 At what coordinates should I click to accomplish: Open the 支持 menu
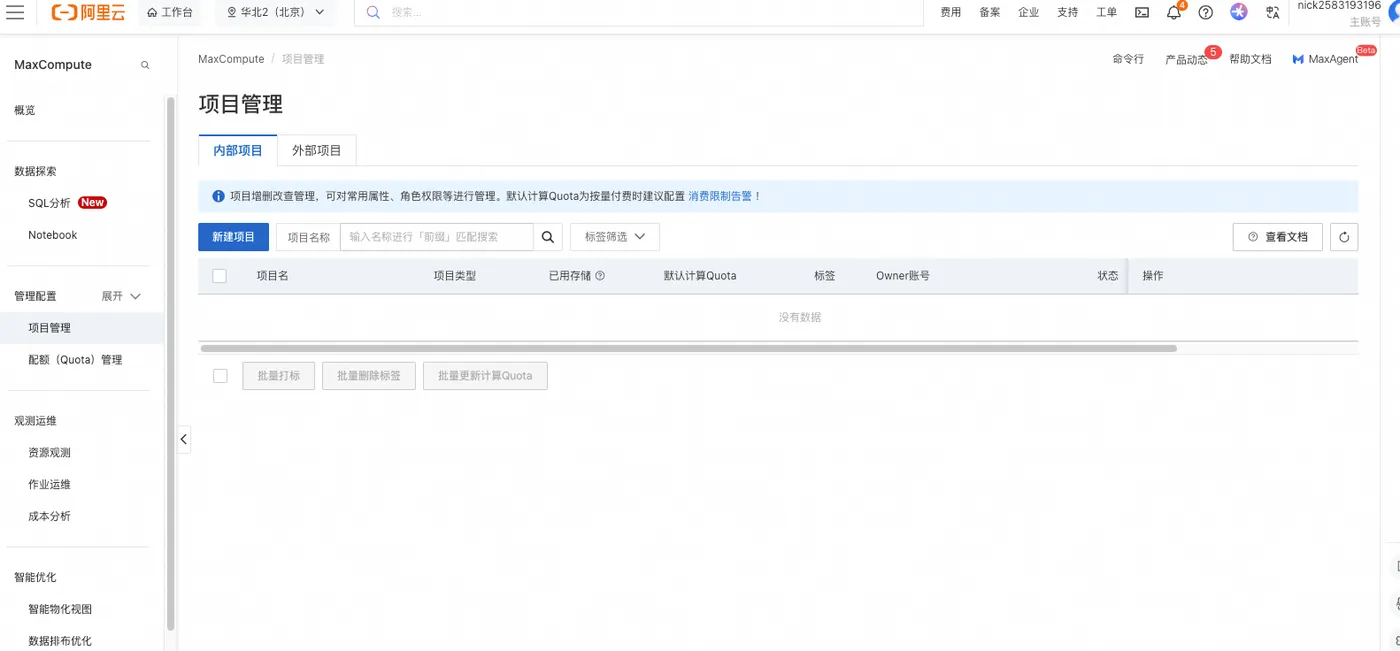(1068, 12)
